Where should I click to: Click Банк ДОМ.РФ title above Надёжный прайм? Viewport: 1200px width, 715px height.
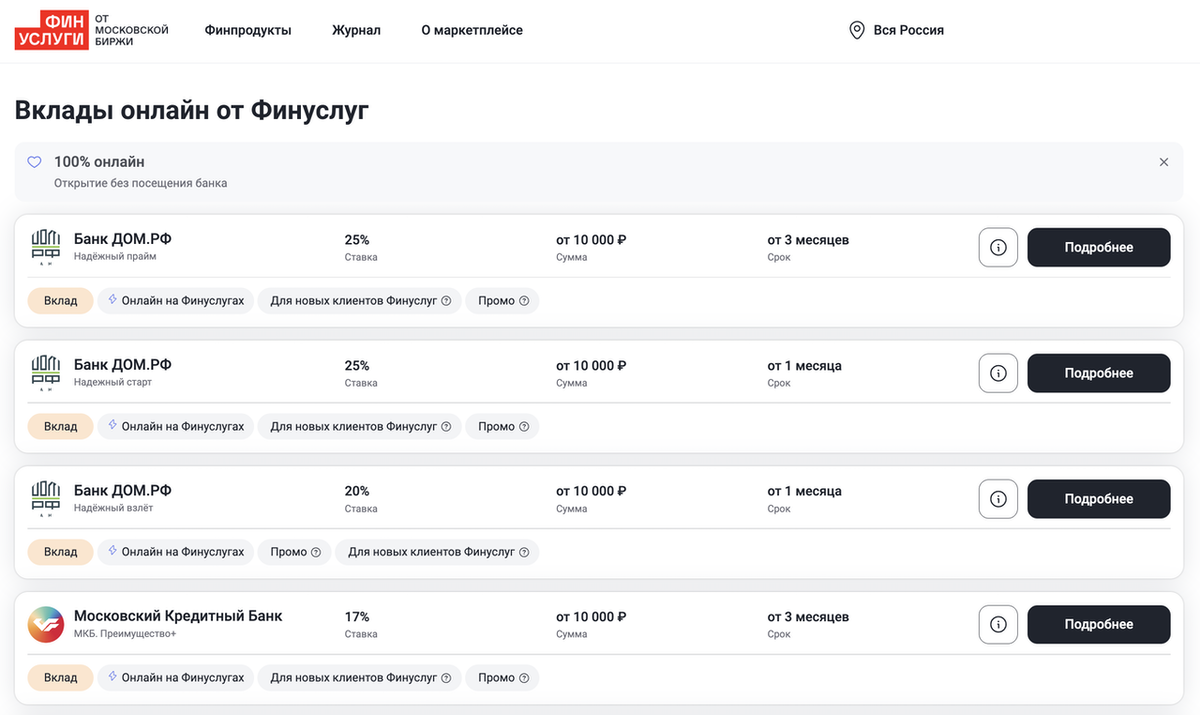(123, 239)
